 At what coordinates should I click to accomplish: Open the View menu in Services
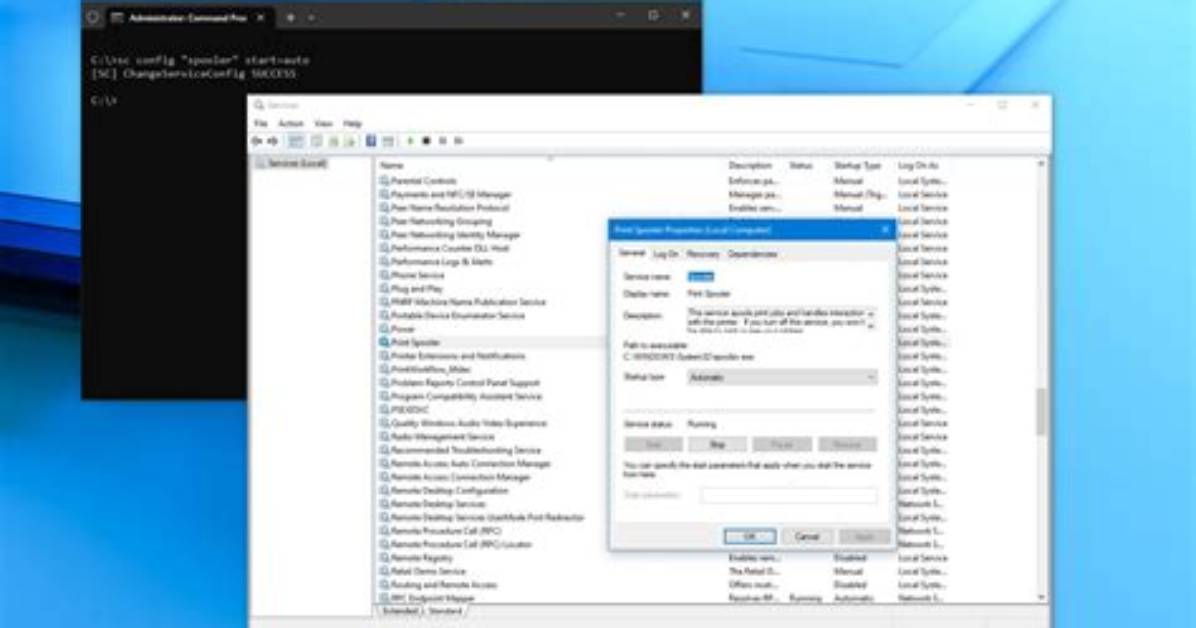[323, 124]
